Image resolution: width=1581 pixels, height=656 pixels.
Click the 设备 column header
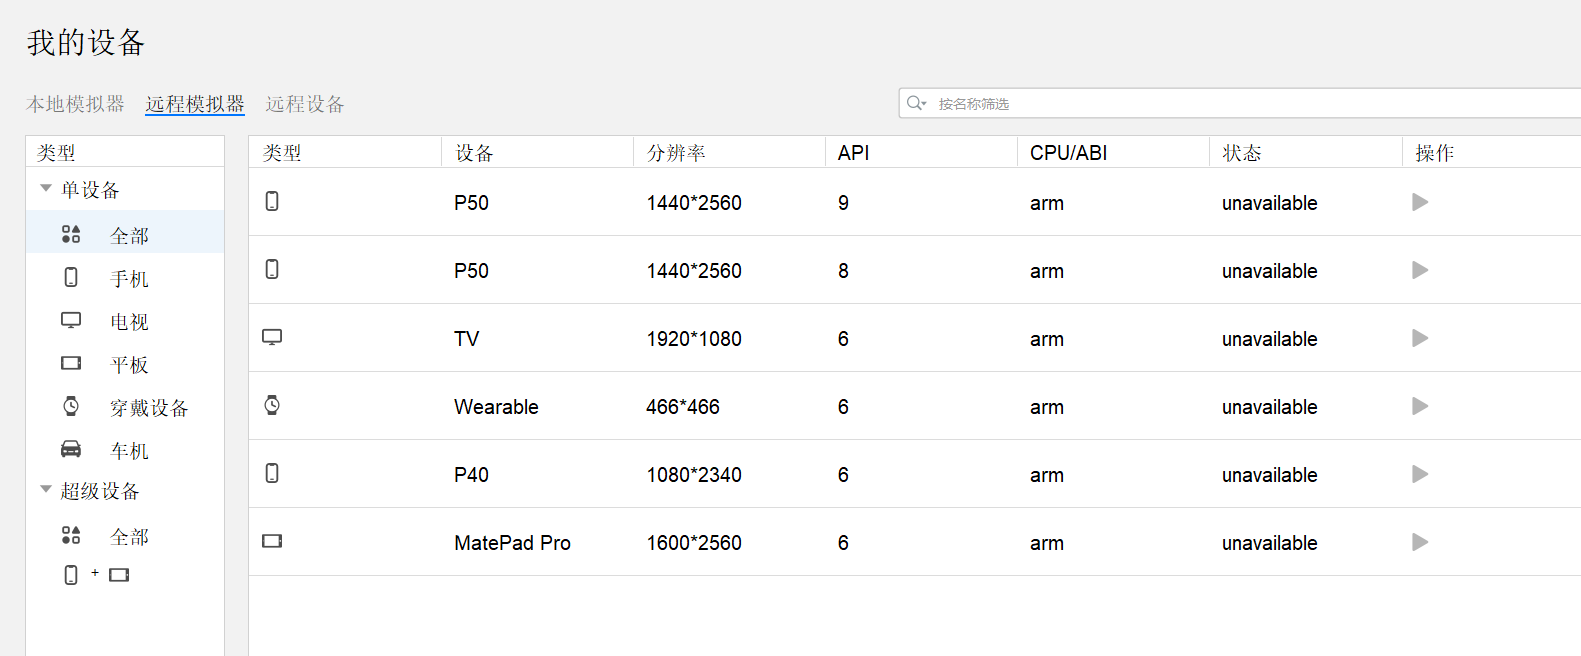(x=474, y=153)
